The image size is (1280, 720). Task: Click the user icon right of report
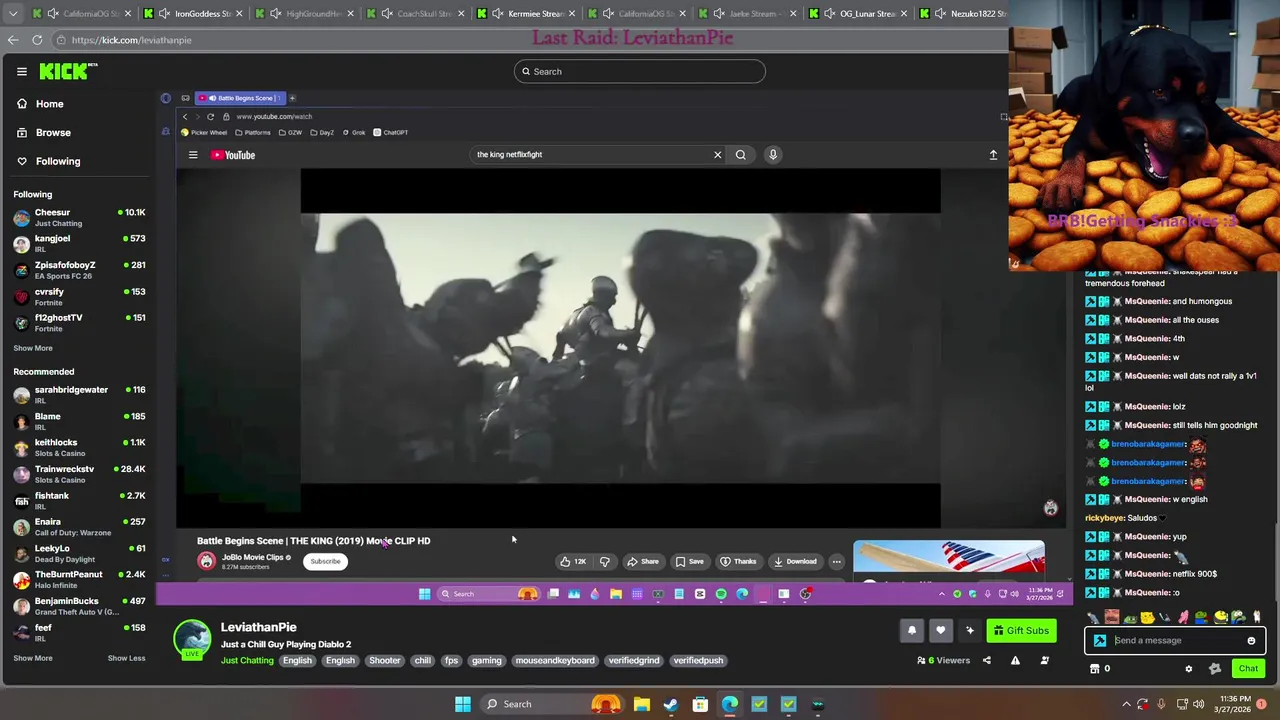(1044, 660)
